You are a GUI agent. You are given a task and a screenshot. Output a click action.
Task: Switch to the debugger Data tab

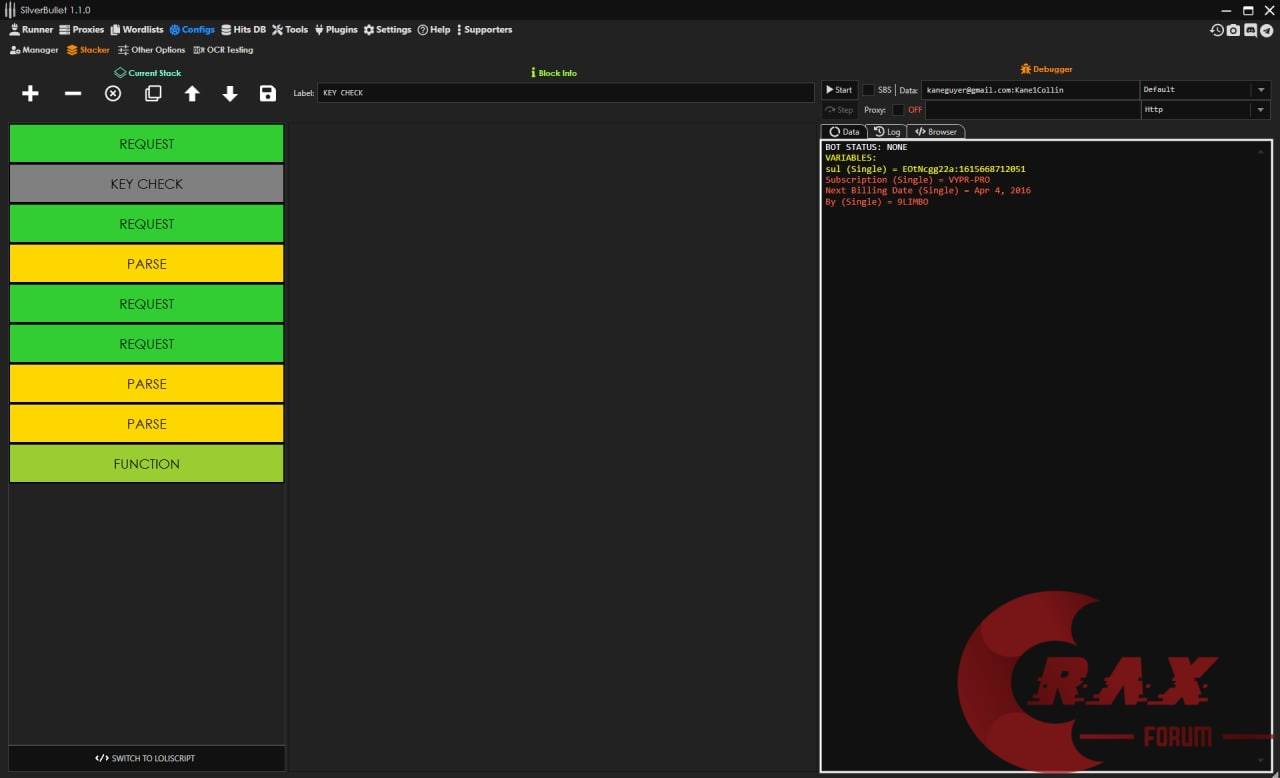(844, 132)
